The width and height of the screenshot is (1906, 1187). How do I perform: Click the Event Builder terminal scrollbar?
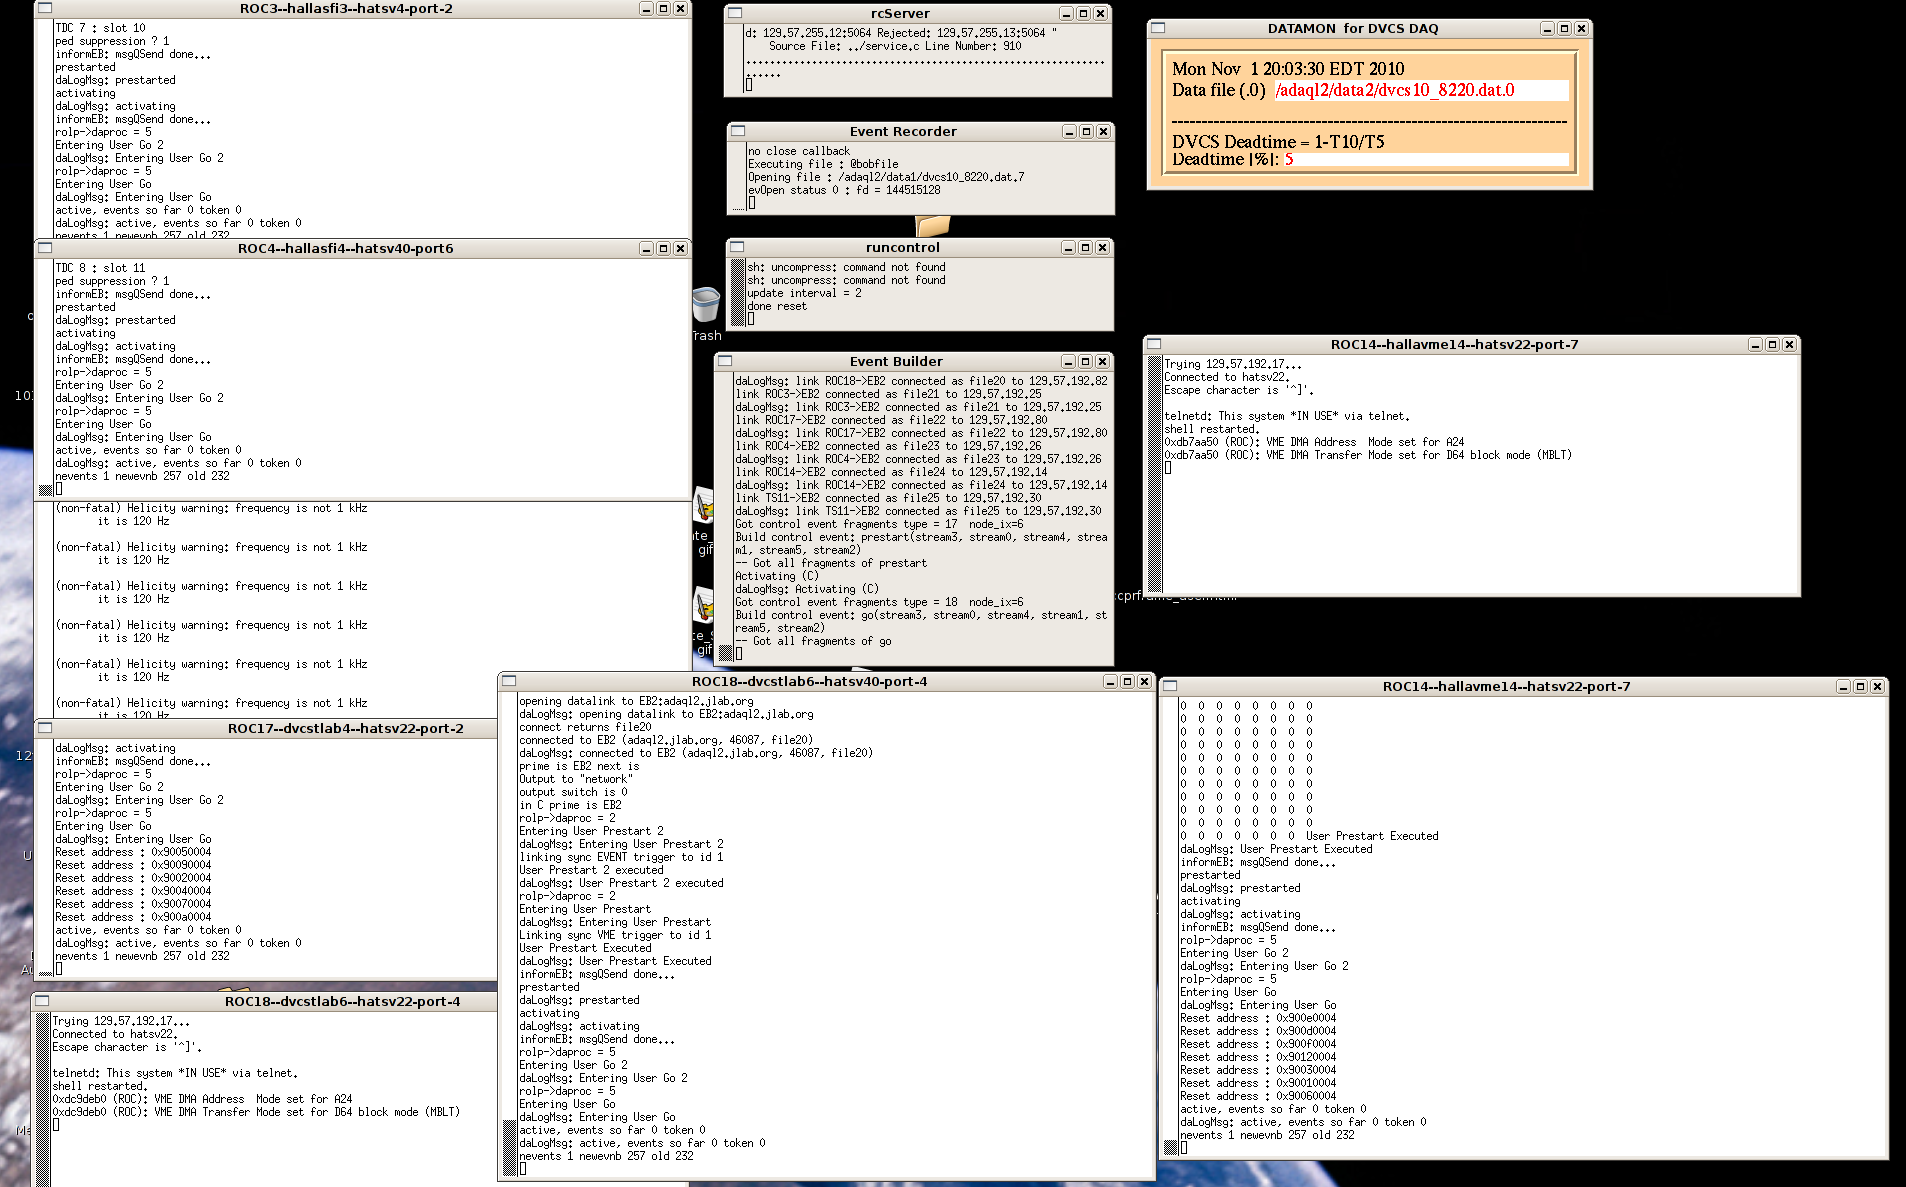click(726, 517)
